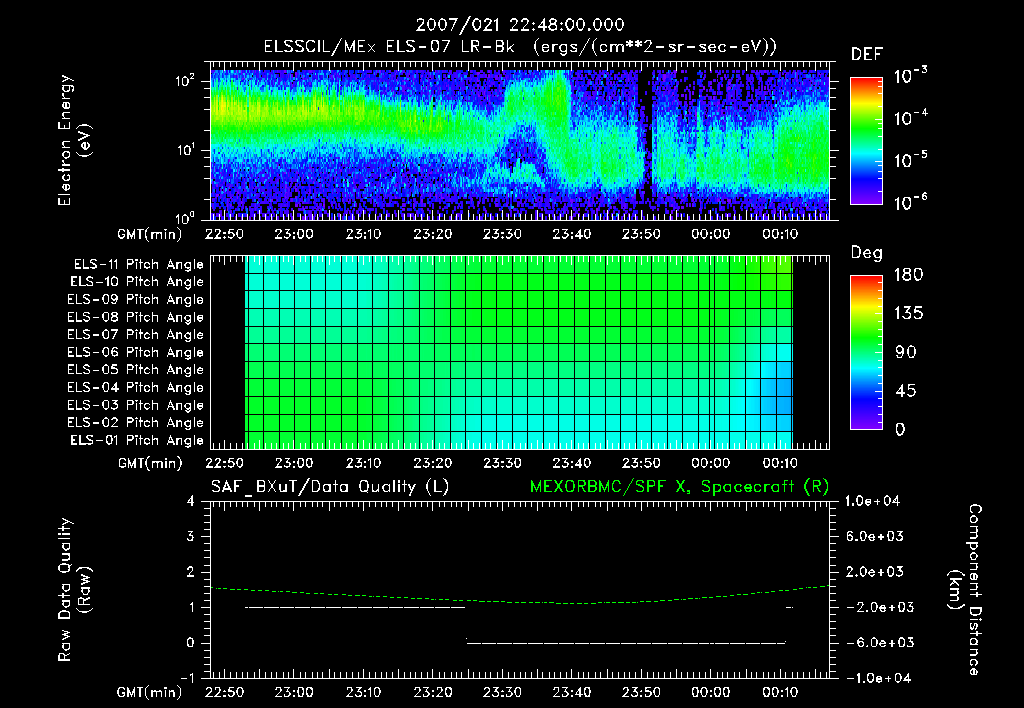
Task: Click the 23:40 tick on spectrogram time axis
Action: [571, 234]
